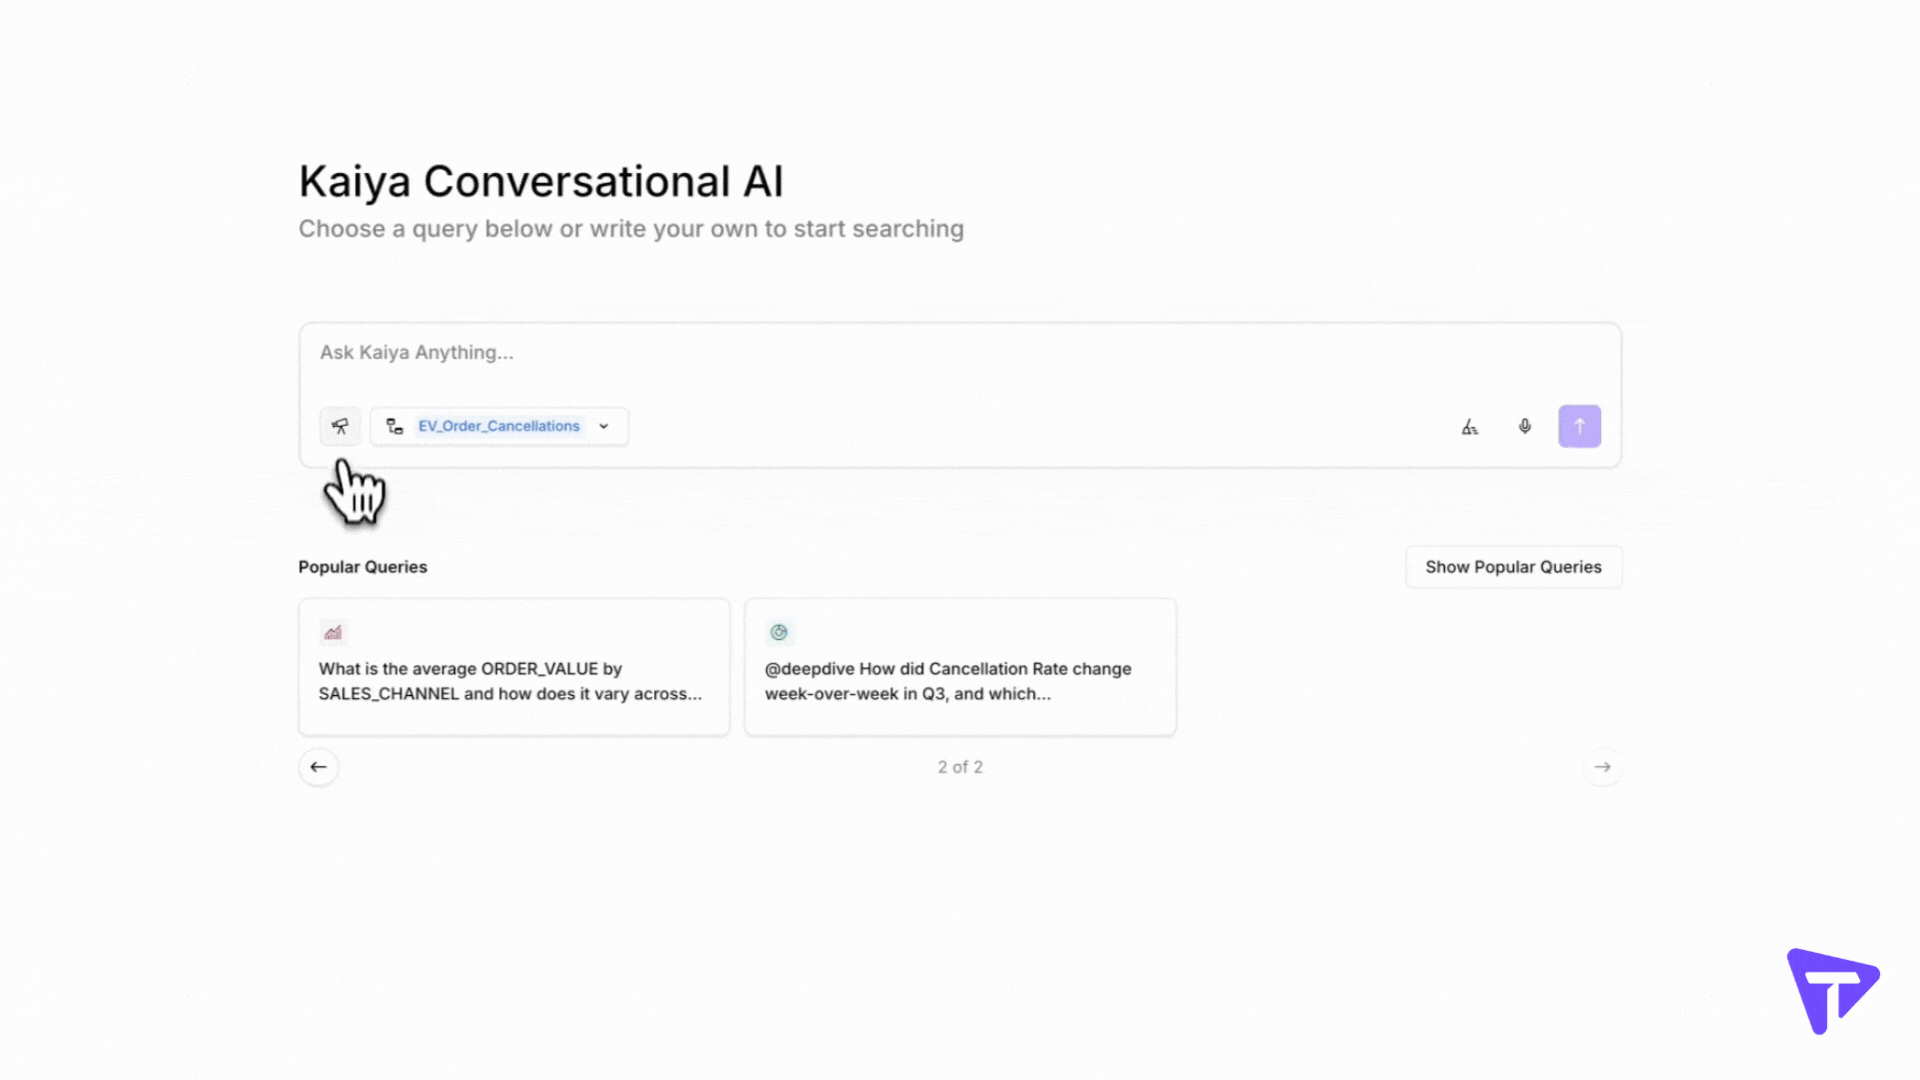Click the dataset schema icon beside EV_Order_Cancellations

(395, 426)
